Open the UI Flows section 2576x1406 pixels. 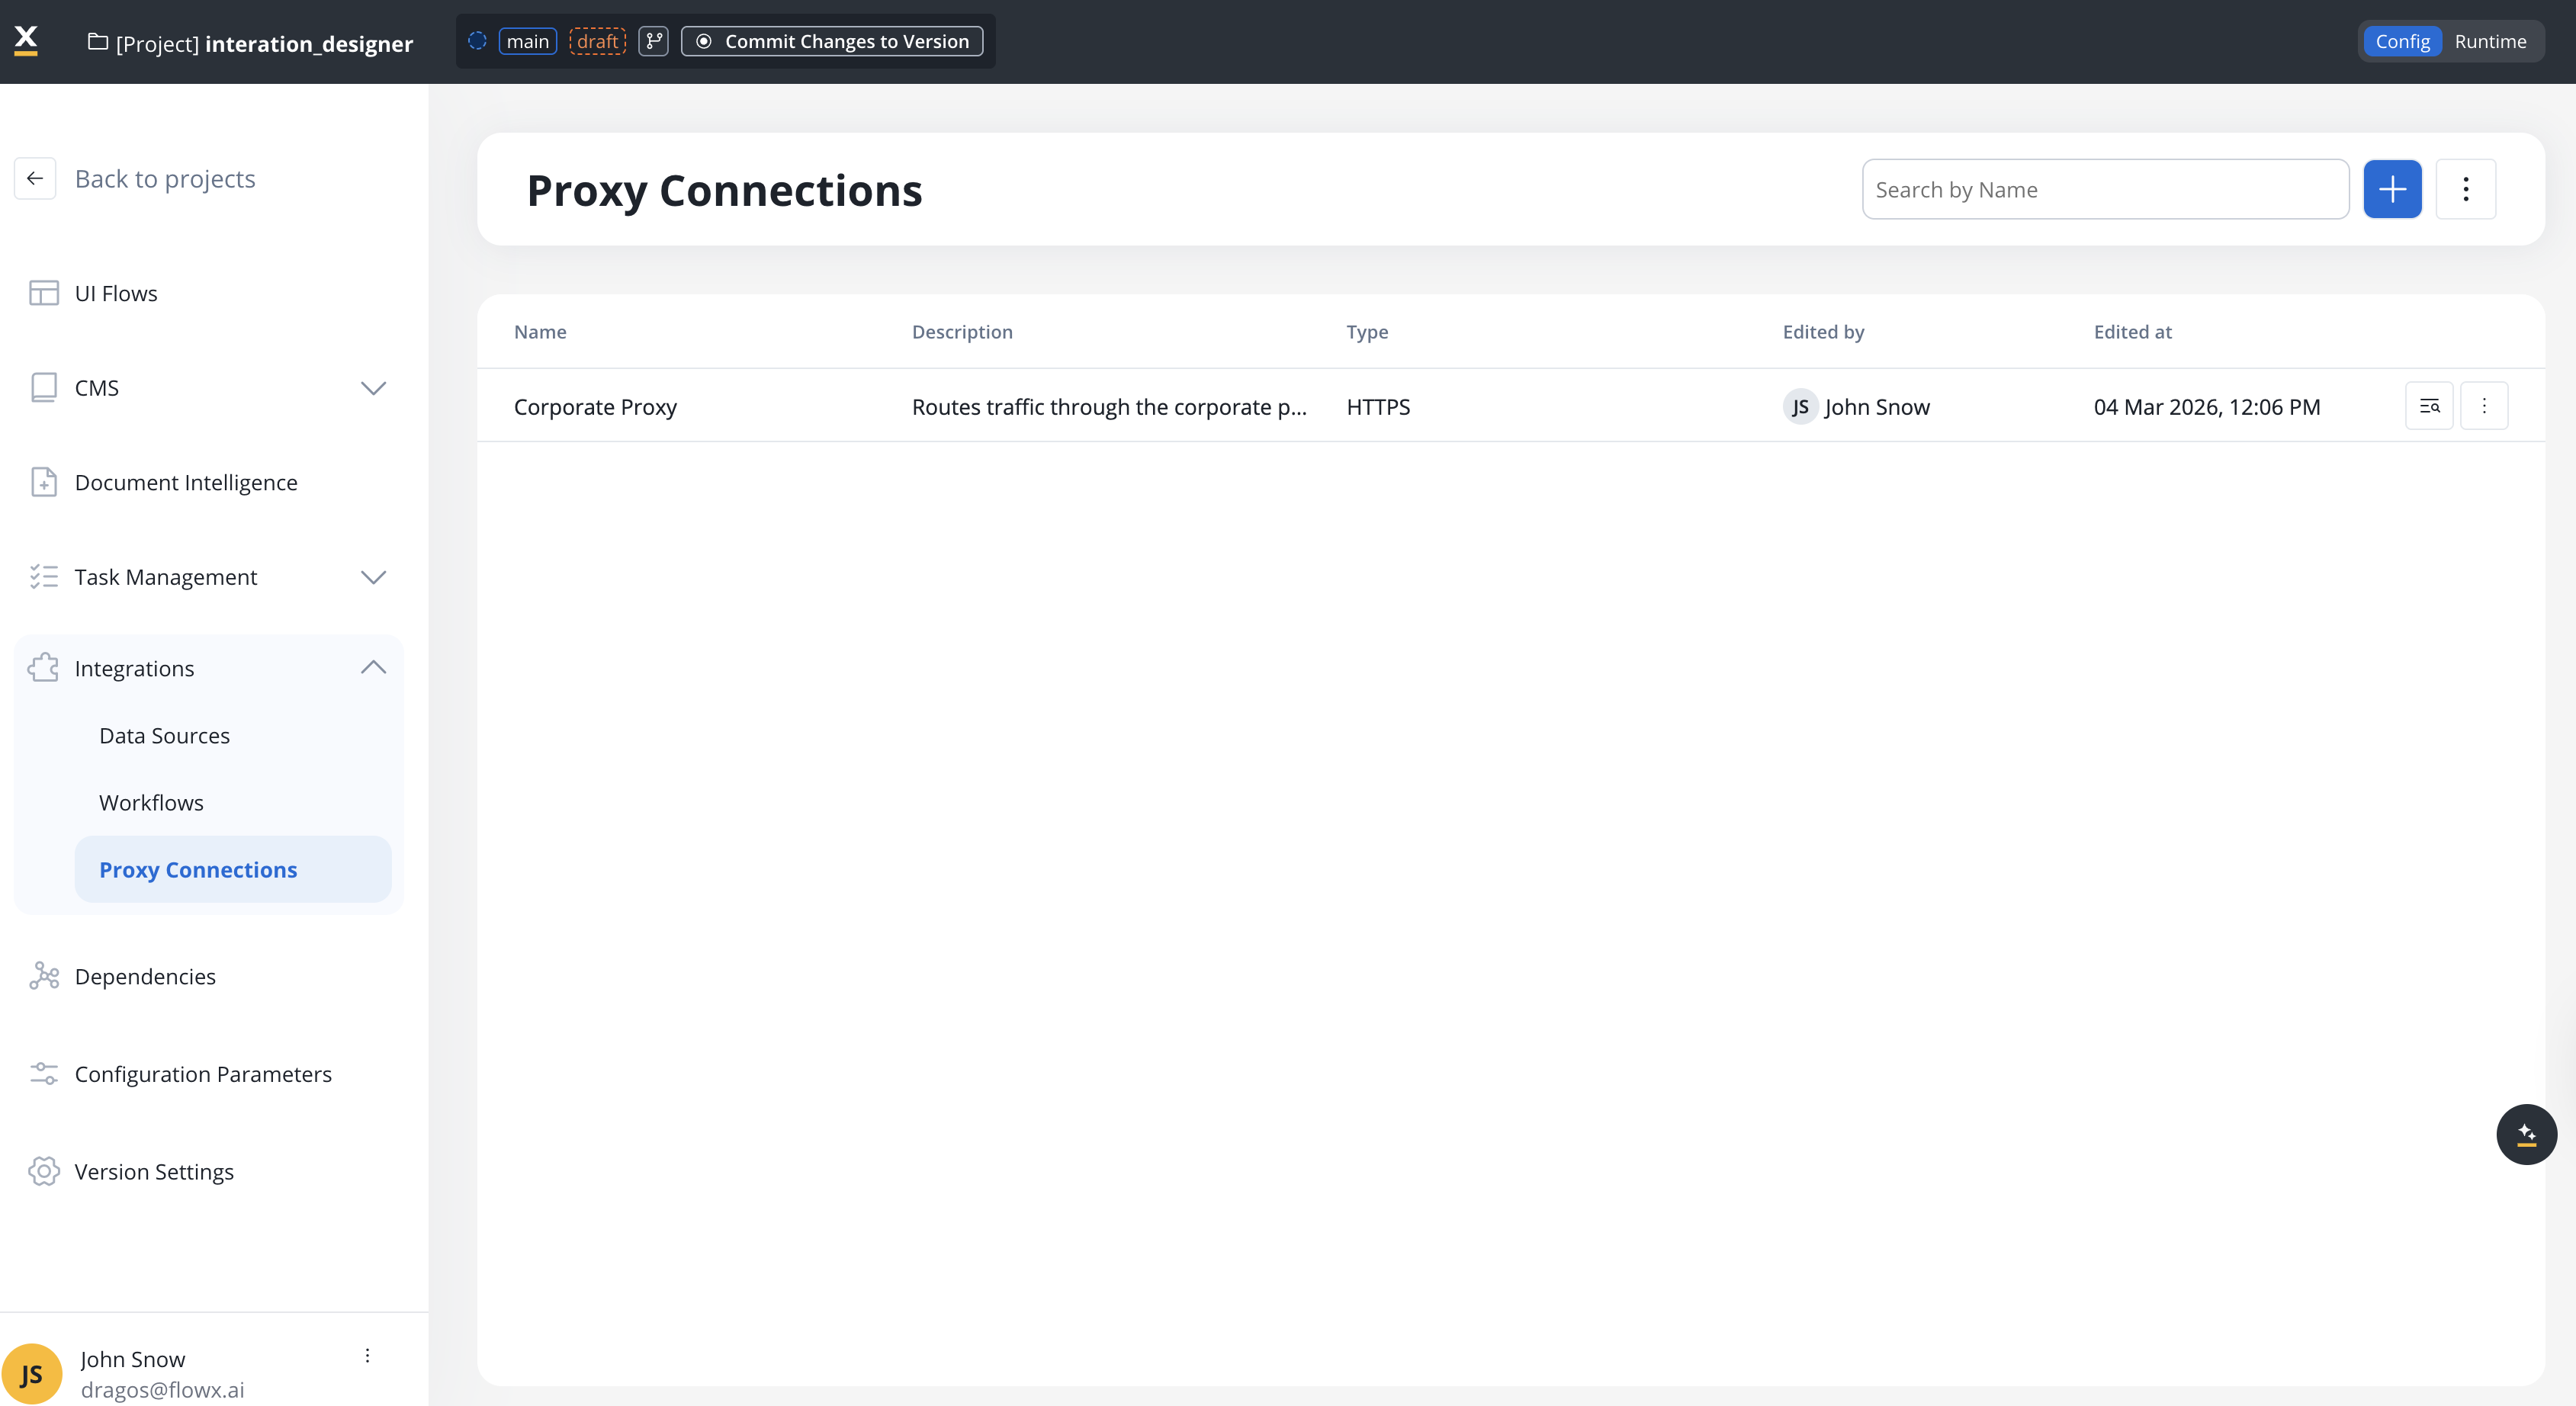(x=115, y=293)
